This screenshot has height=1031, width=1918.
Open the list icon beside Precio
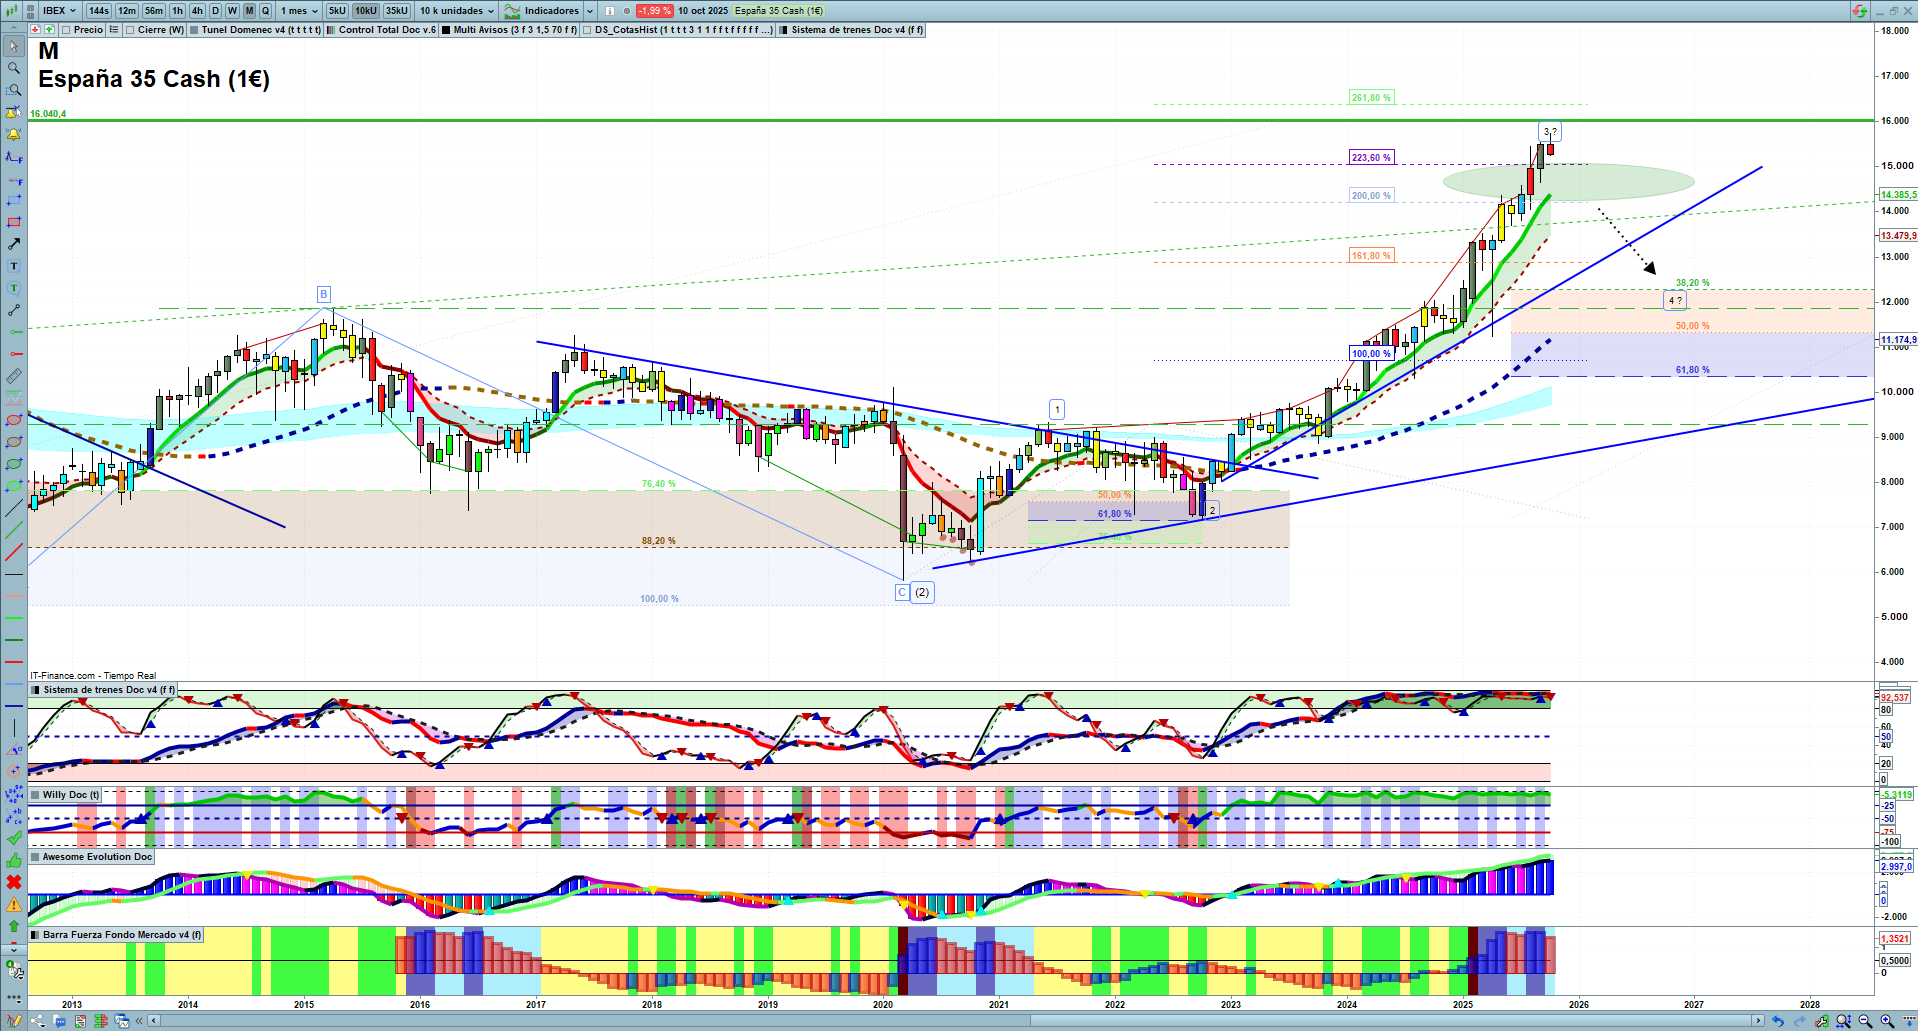coord(114,30)
